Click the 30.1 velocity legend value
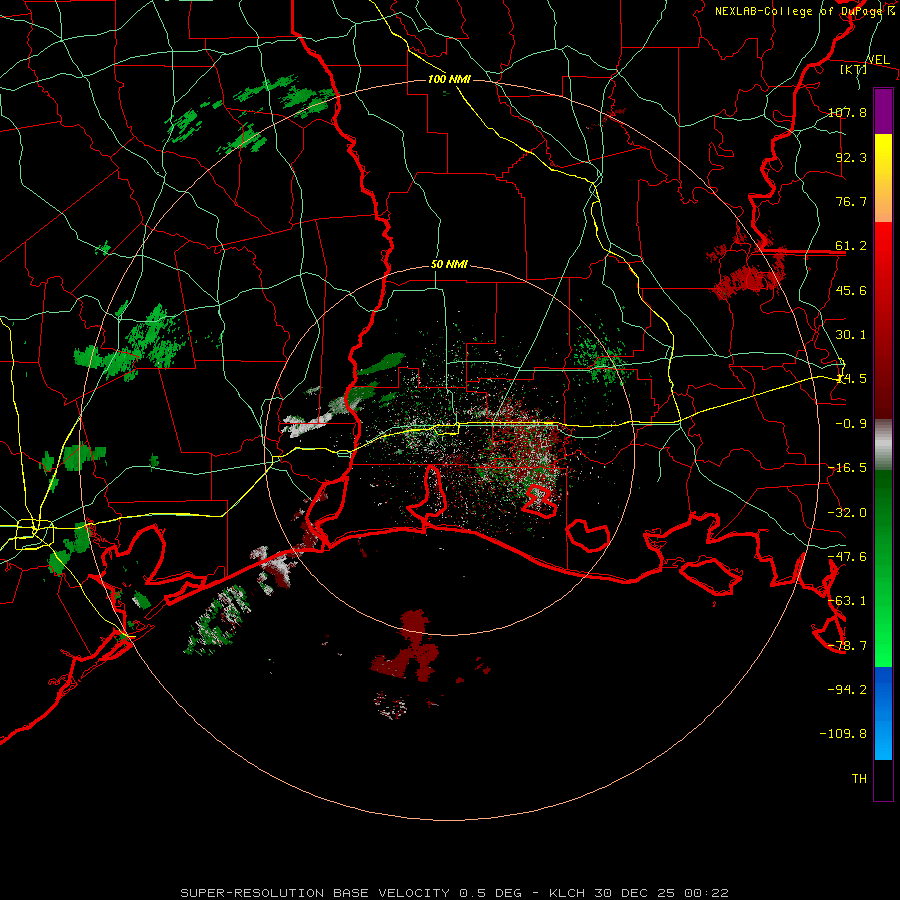This screenshot has width=900, height=900. 851,335
